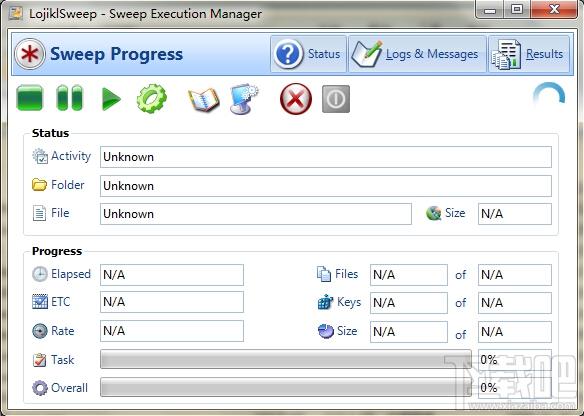The image size is (584, 416).
Task: Open the notebook log icon in toolbar
Action: [x=203, y=99]
